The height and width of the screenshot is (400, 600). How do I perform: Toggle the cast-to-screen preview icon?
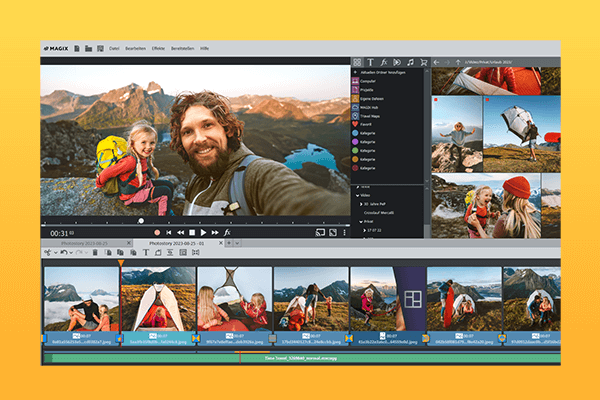coord(320,232)
